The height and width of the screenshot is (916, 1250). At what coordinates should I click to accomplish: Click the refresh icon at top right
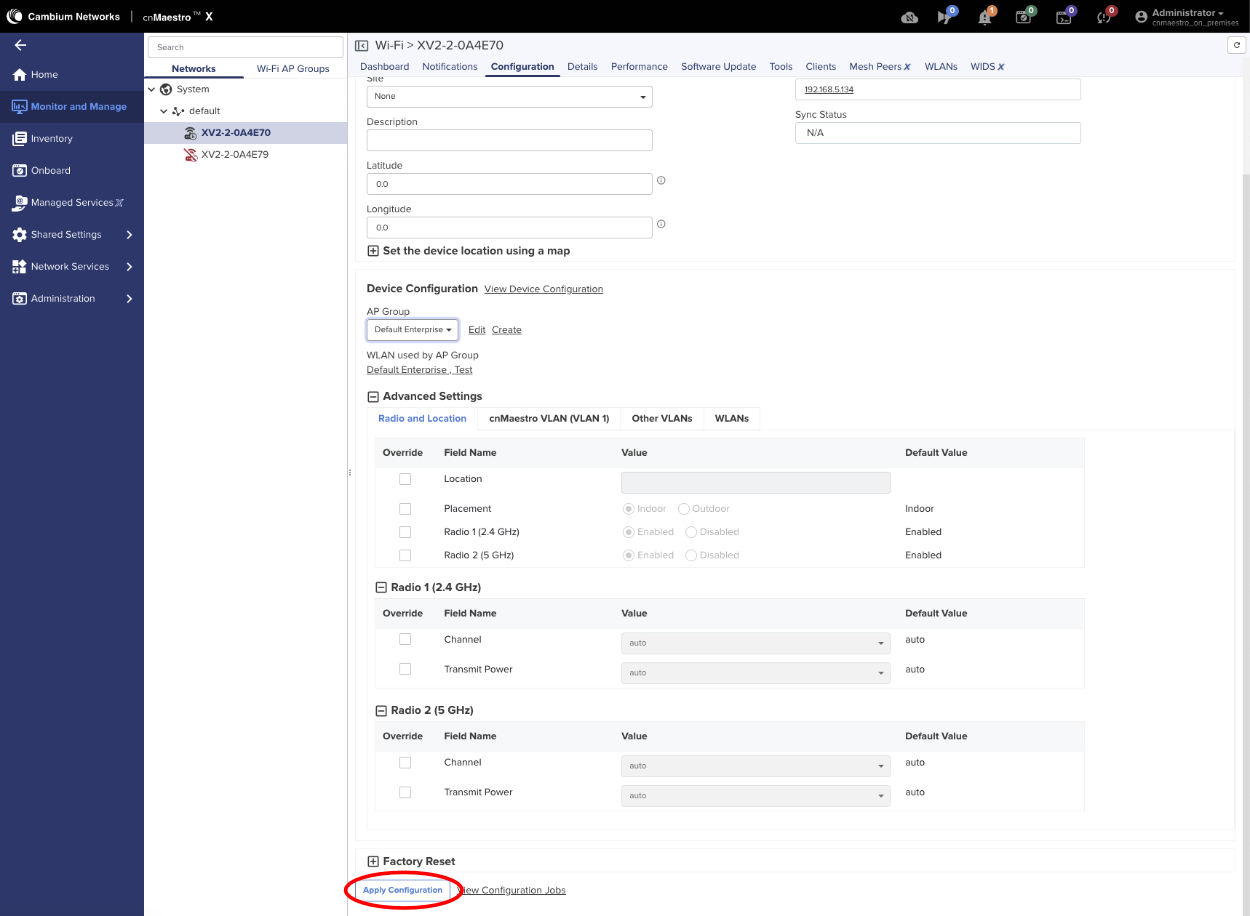tap(1236, 45)
